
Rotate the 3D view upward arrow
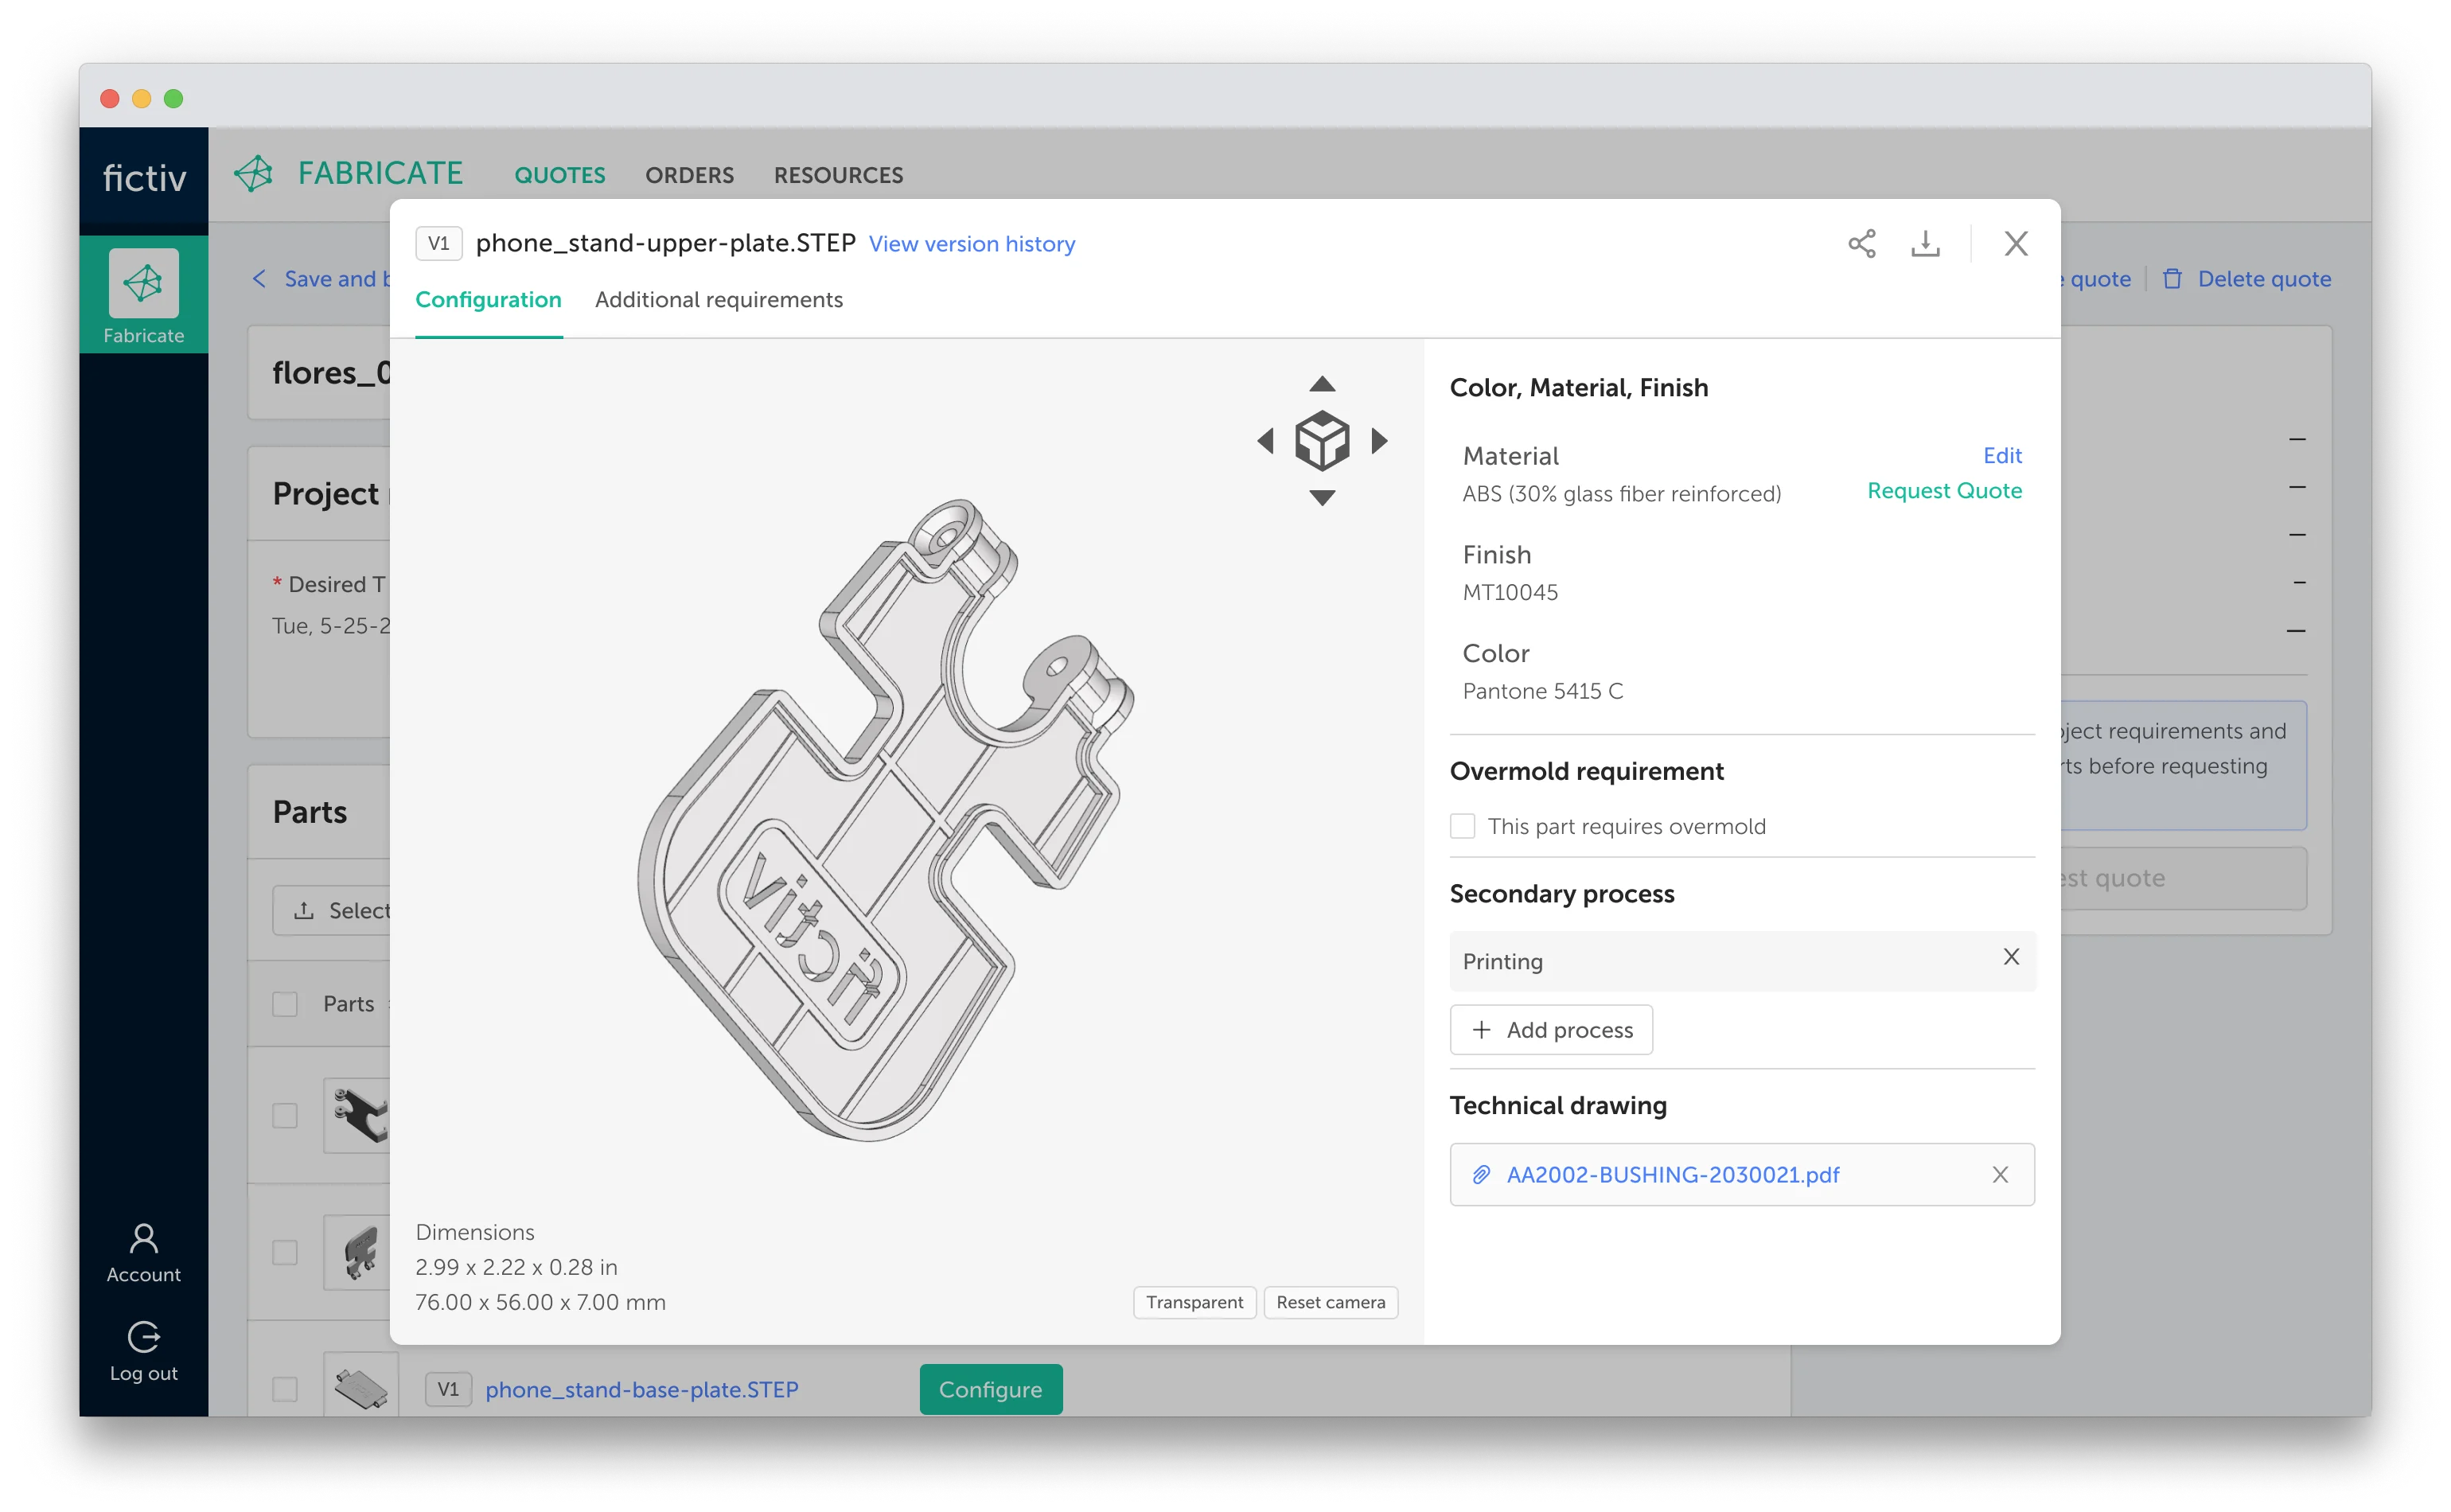(1322, 384)
